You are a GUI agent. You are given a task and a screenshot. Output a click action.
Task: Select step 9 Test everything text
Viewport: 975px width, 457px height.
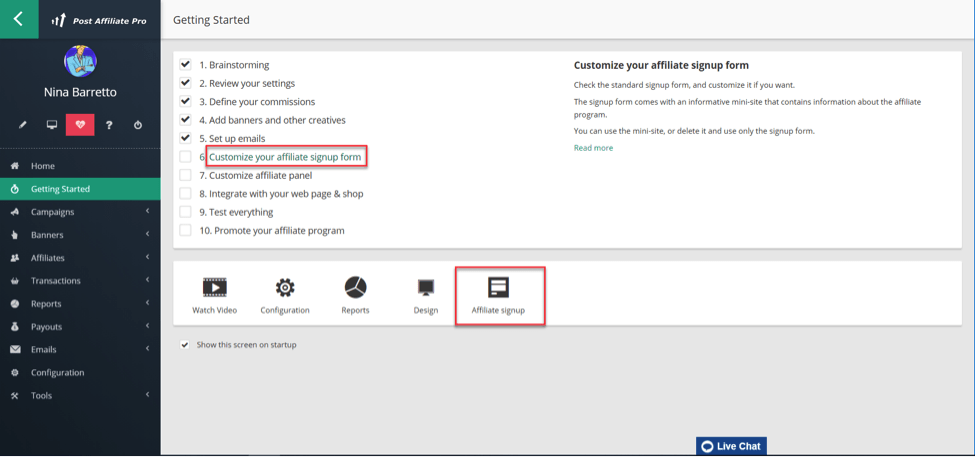[236, 212]
